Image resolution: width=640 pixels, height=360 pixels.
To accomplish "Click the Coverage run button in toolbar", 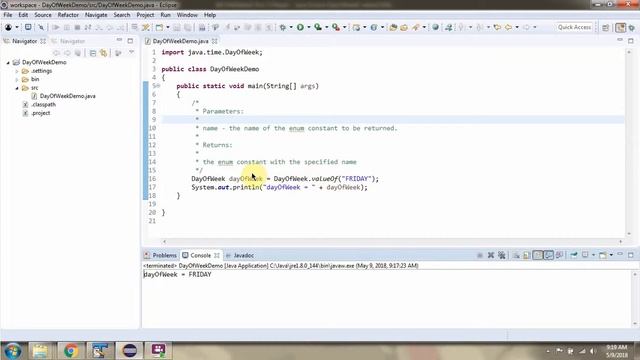I will click(318, 27).
